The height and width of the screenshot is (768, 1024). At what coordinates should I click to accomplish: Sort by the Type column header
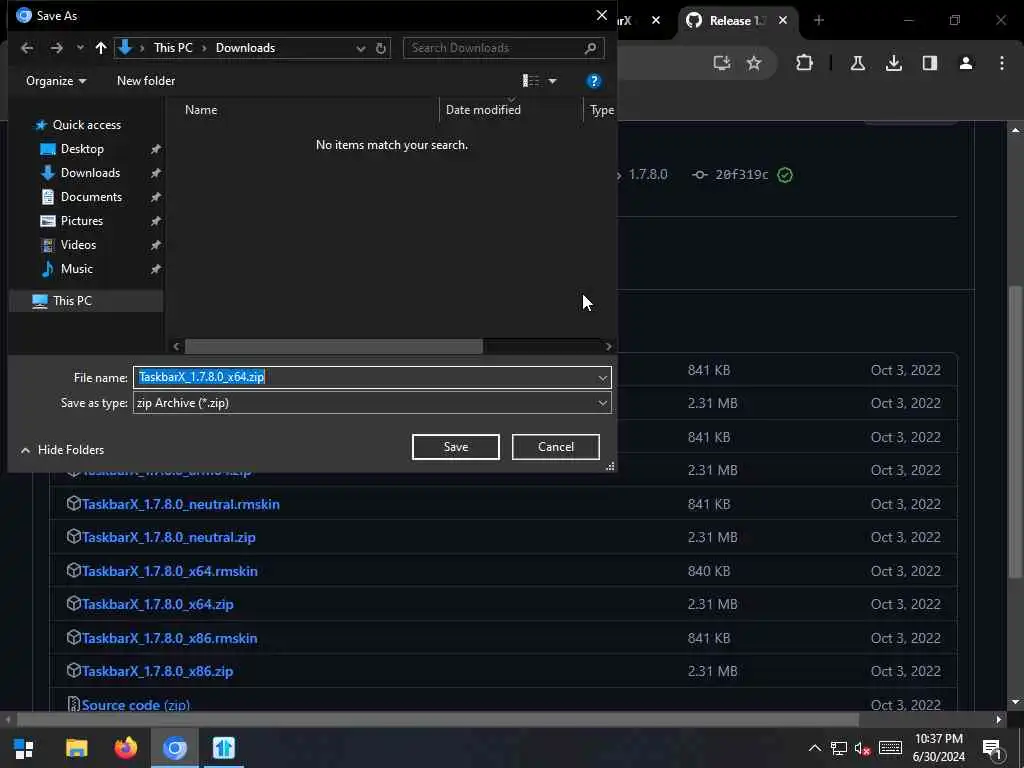pyautogui.click(x=601, y=110)
